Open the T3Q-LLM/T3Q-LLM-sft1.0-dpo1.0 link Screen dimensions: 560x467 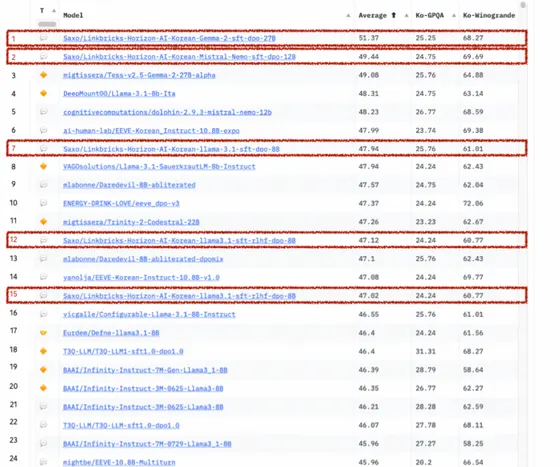(121, 426)
